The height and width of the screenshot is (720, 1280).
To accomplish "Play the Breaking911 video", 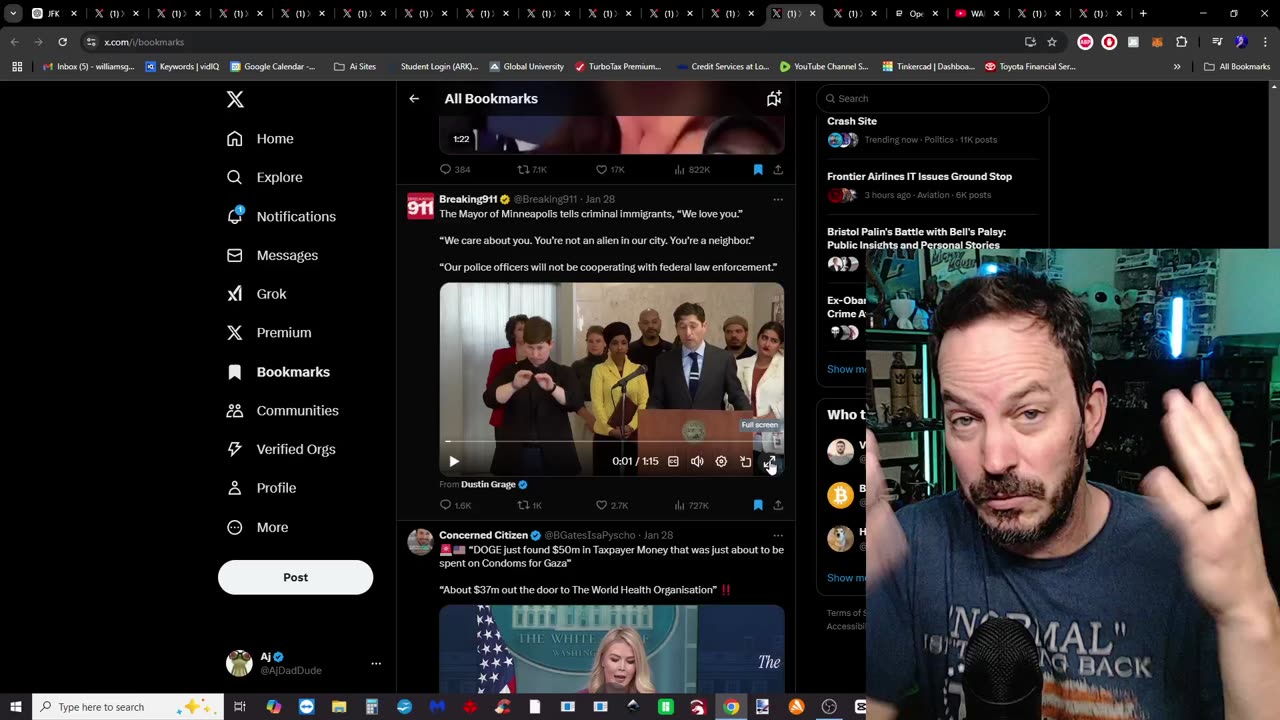I will (x=454, y=461).
